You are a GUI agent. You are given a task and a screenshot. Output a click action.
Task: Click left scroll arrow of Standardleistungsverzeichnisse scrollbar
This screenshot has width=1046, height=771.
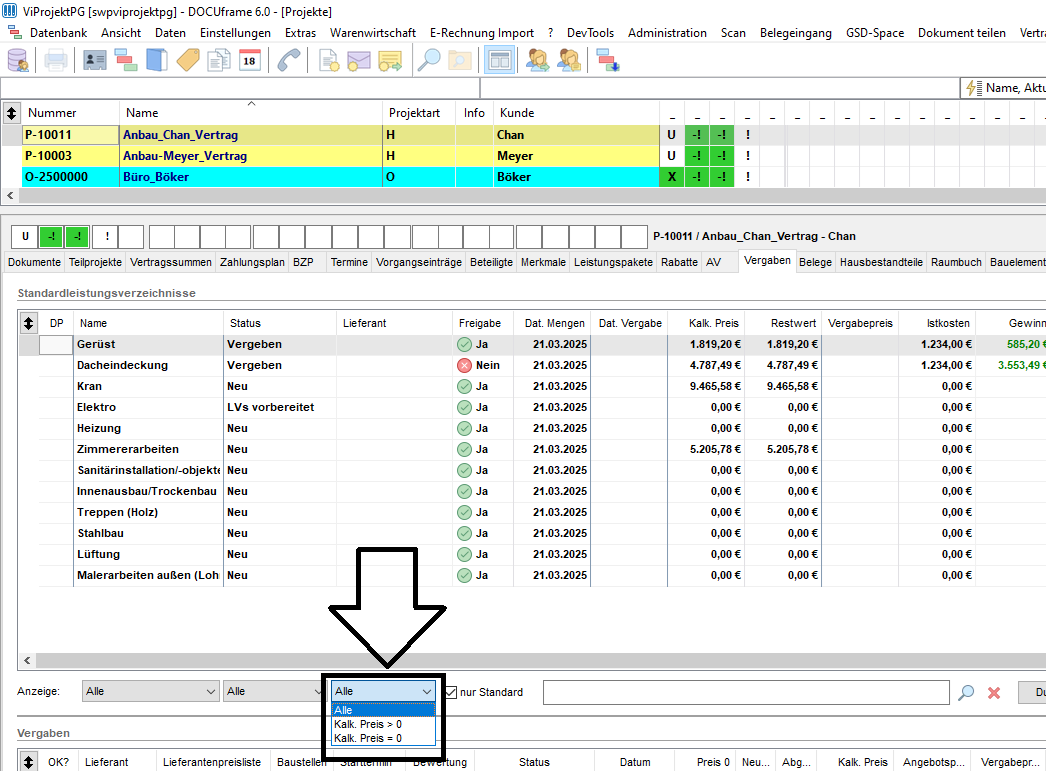pos(27,660)
